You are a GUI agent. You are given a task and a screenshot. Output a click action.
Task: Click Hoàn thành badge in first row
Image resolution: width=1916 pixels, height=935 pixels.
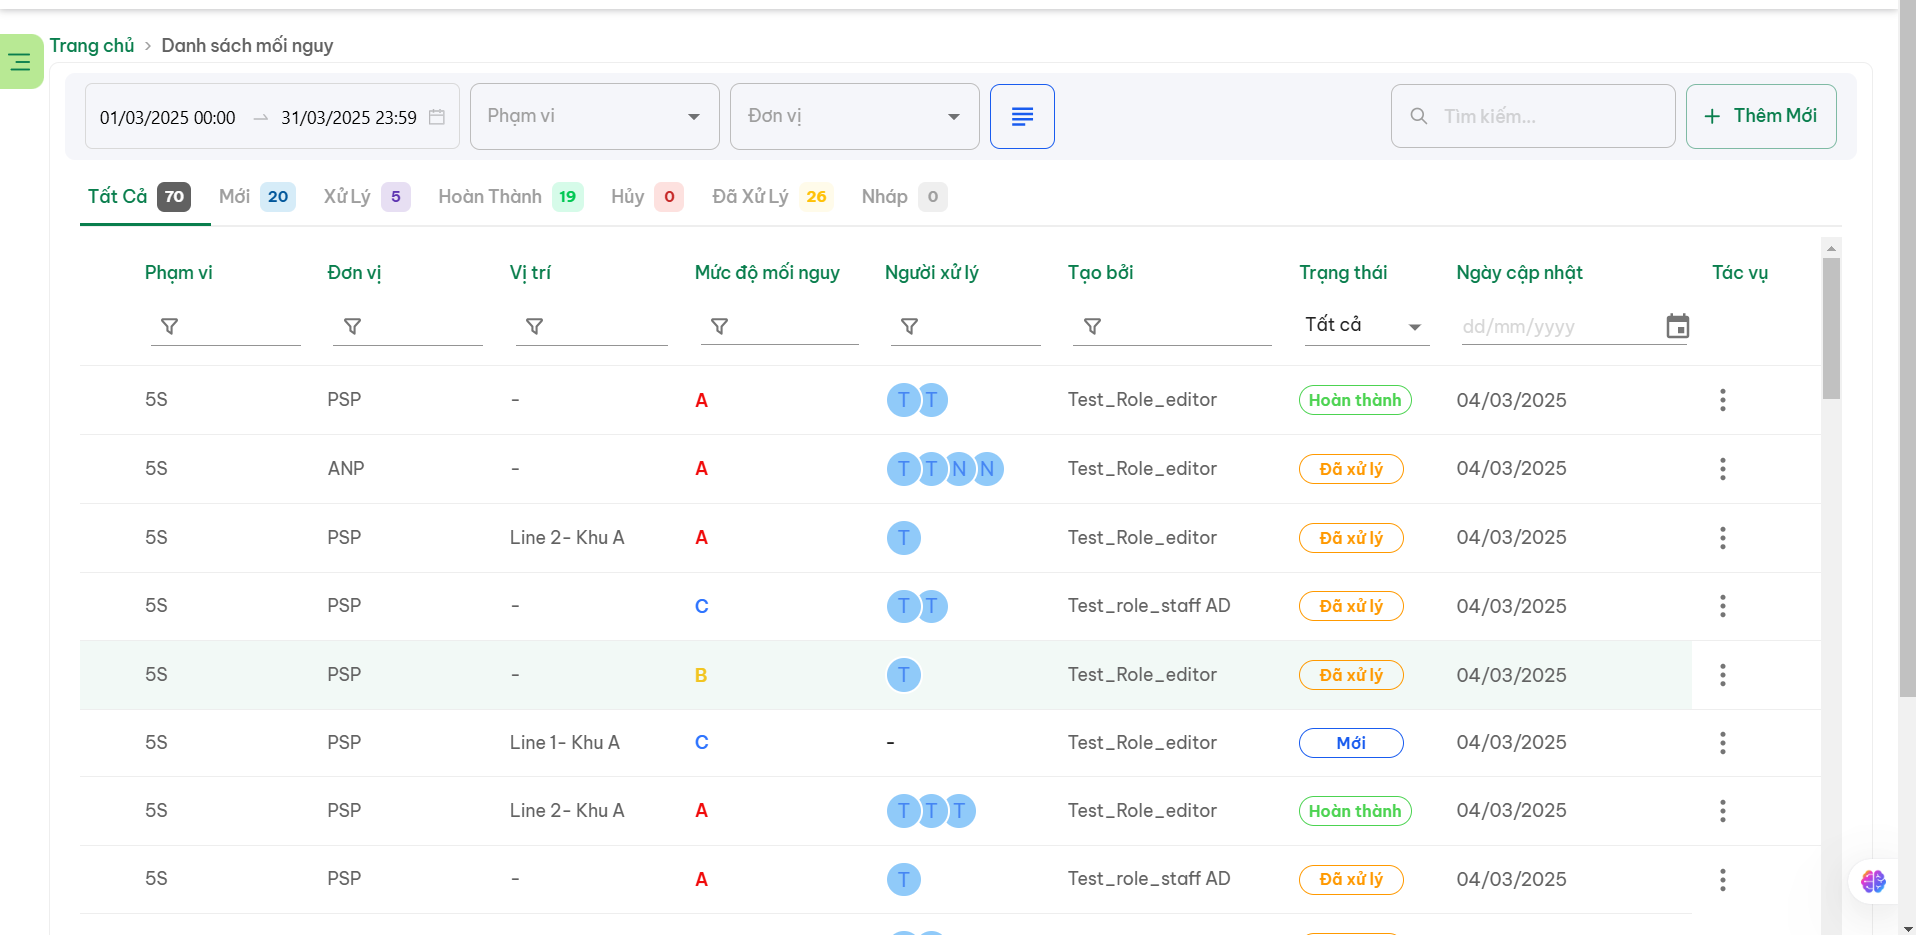coord(1355,400)
